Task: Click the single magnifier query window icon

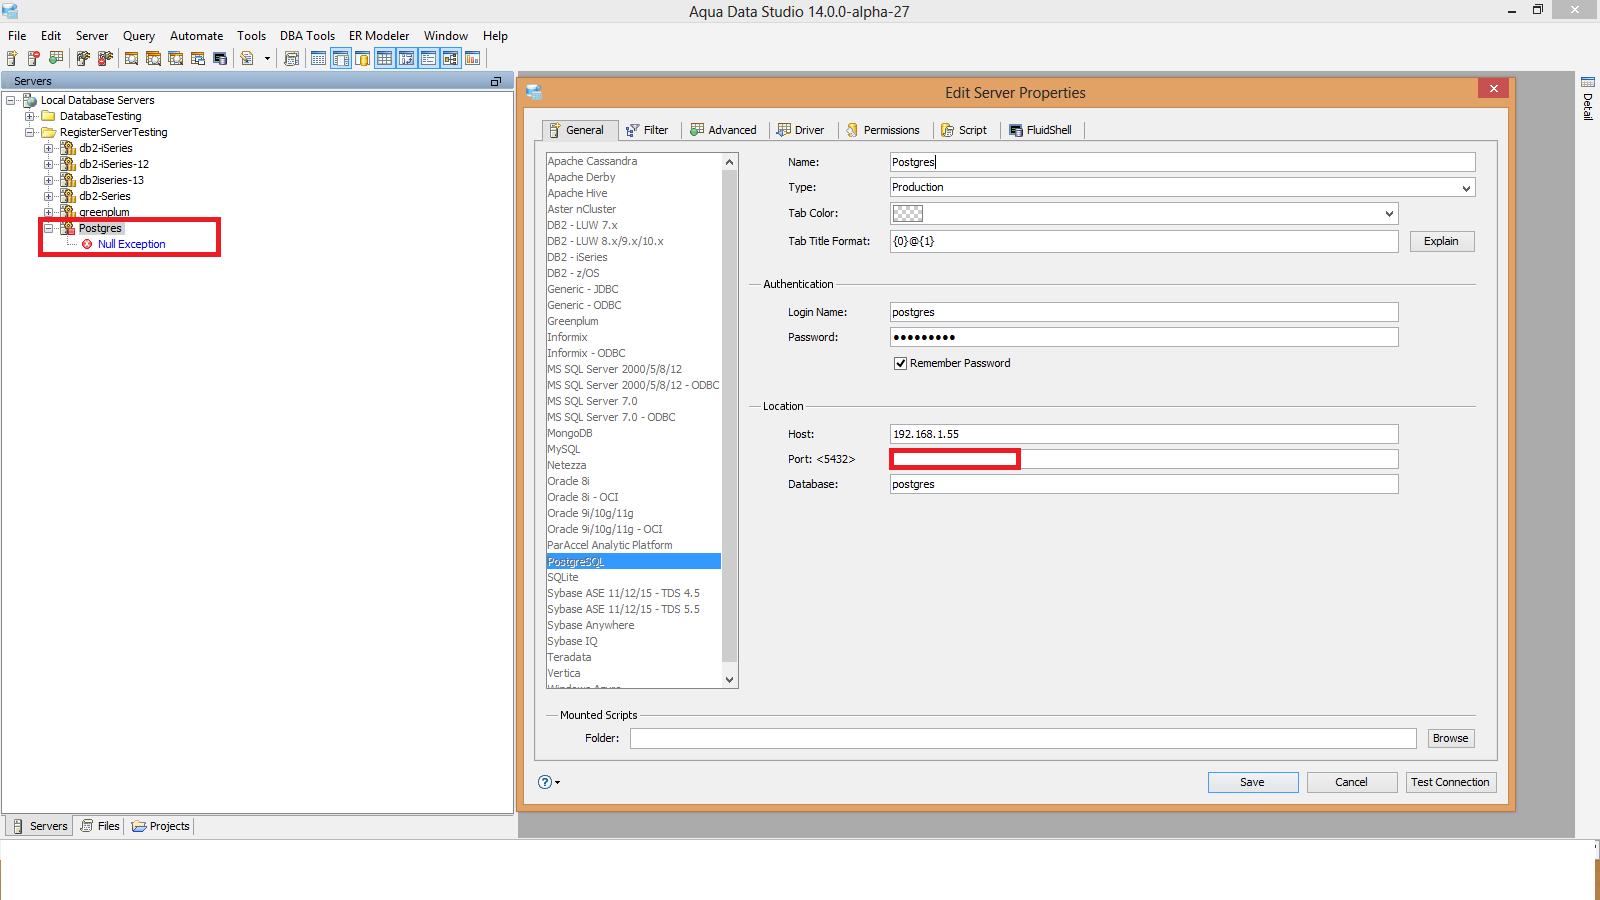Action: (131, 59)
